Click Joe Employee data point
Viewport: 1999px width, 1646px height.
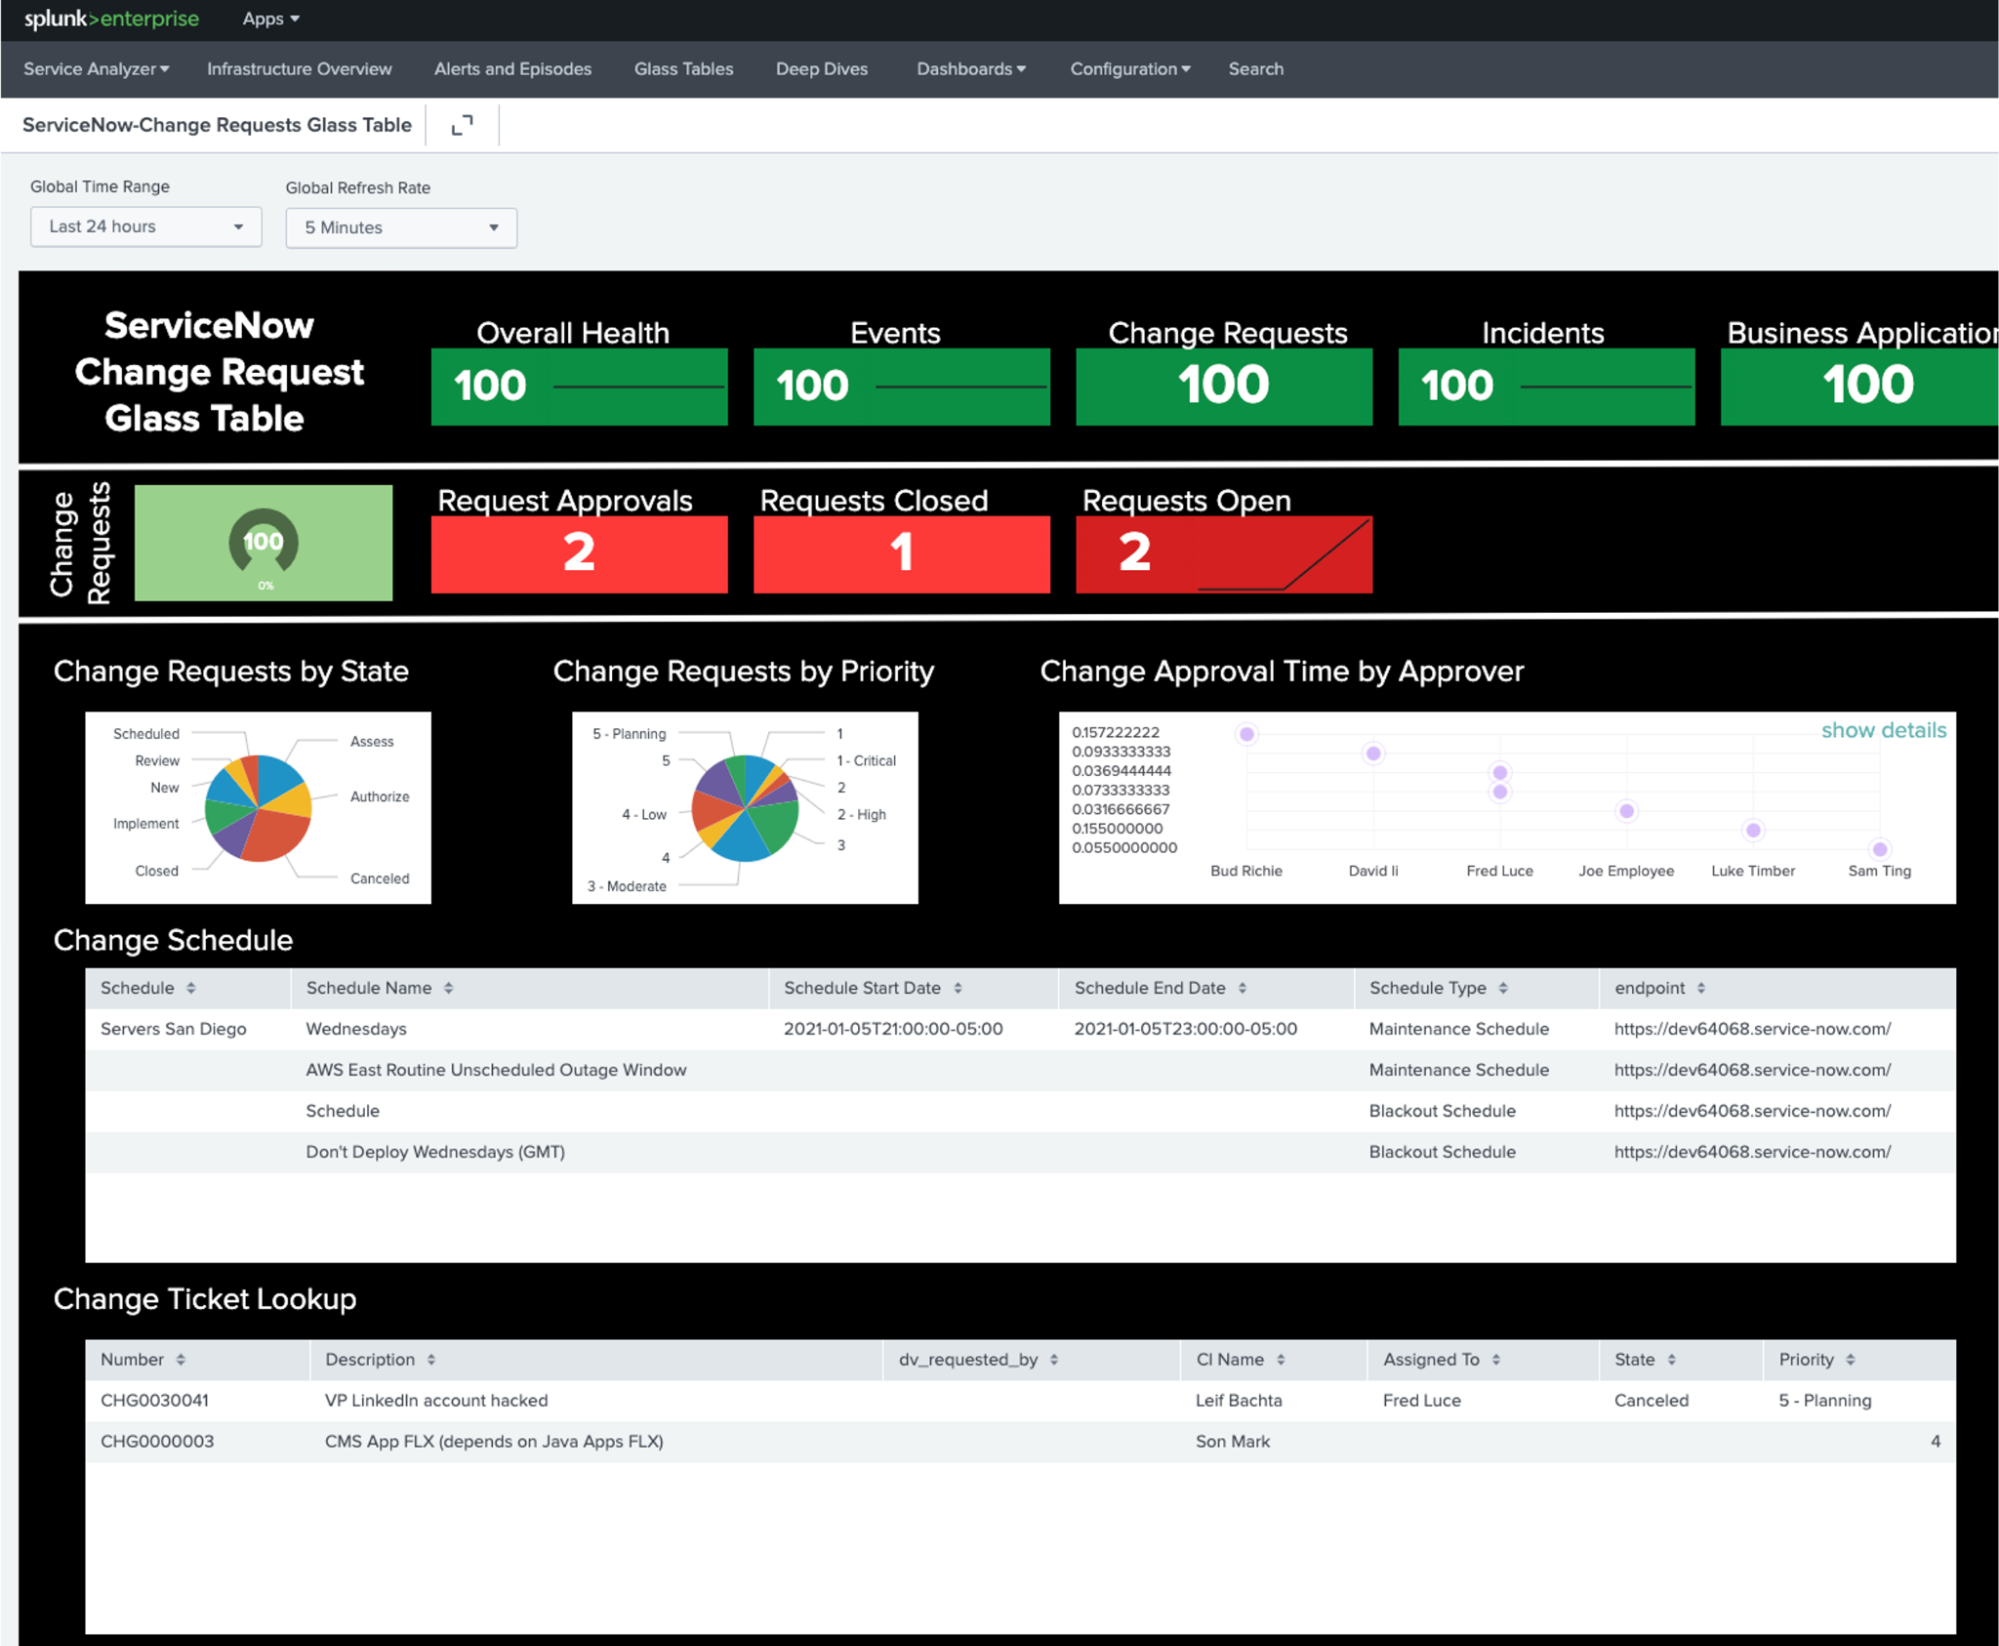1627,811
